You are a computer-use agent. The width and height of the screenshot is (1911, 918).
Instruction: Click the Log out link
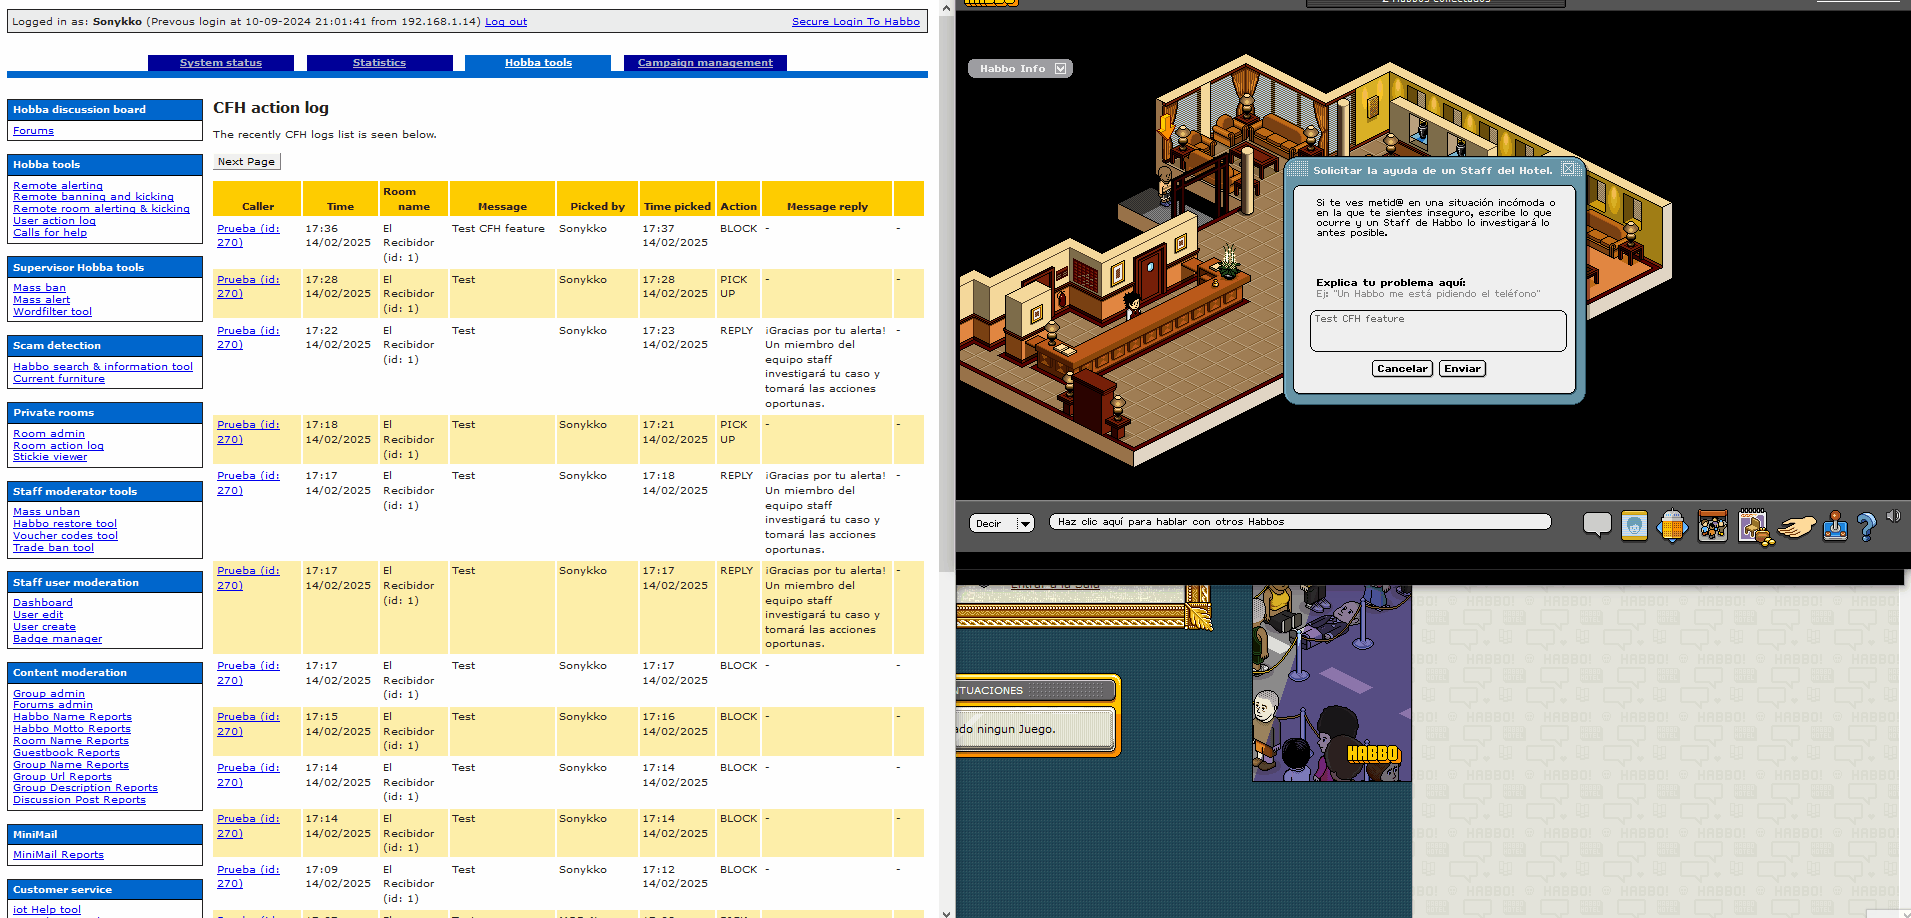[506, 21]
